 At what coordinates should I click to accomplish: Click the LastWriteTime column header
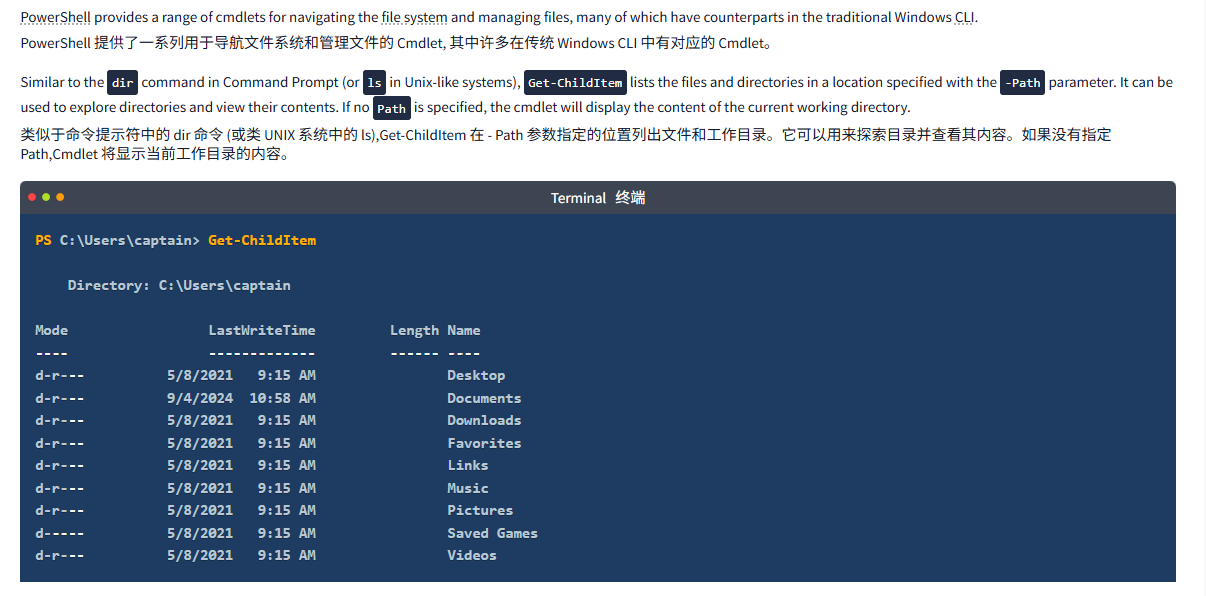click(262, 330)
